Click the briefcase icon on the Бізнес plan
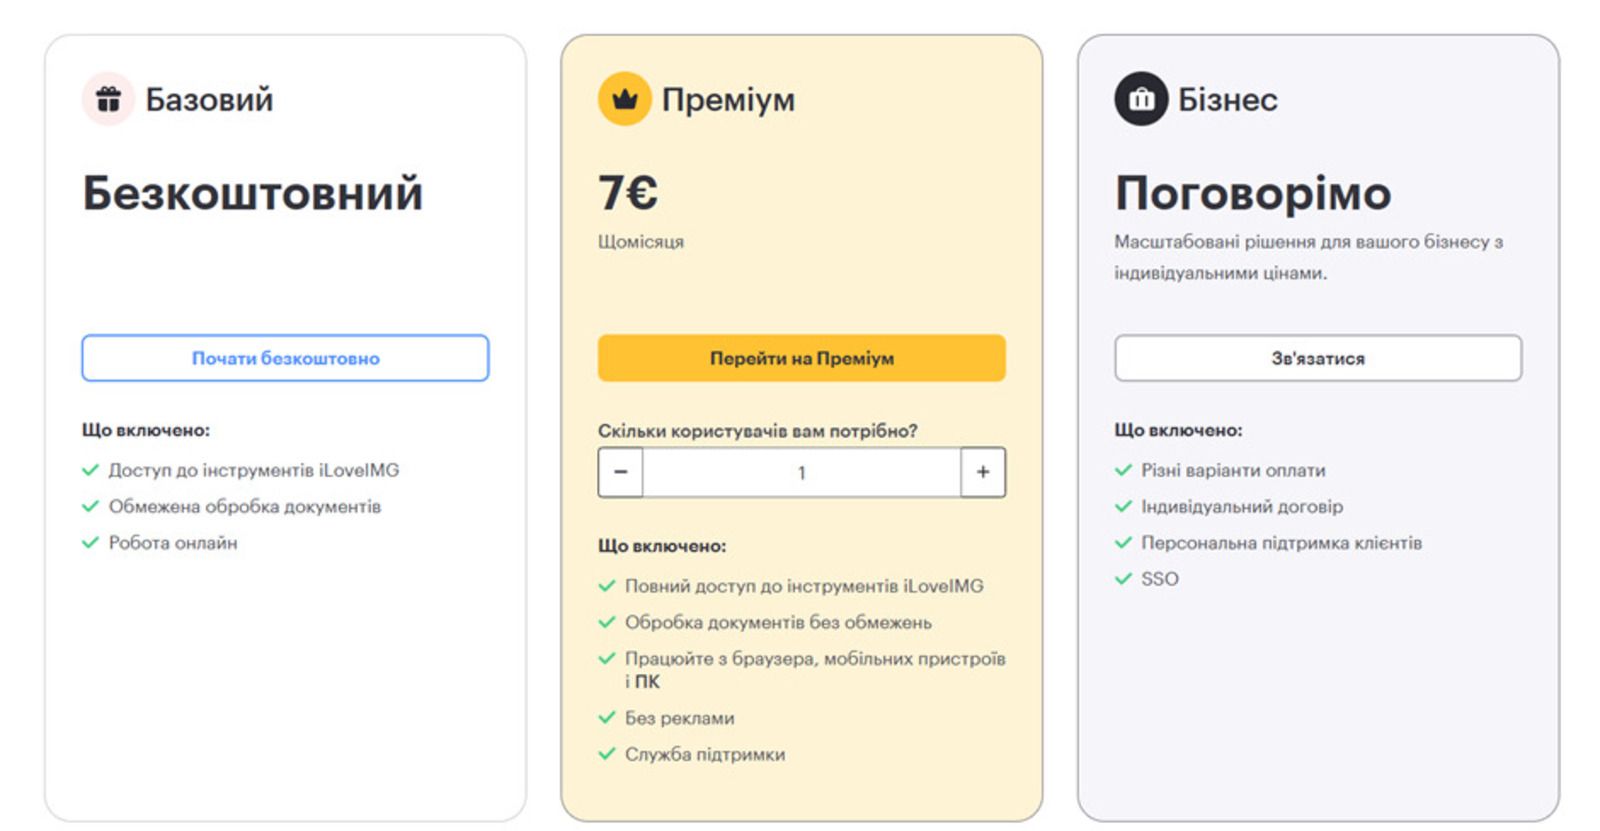Screen dimensions: 1600x831 point(1143,98)
